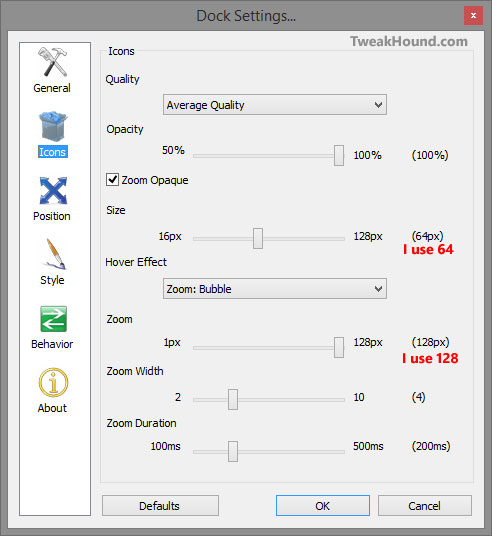Click the Opacity slider handle
Image resolution: width=492 pixels, height=536 pixels.
pyautogui.click(x=339, y=155)
